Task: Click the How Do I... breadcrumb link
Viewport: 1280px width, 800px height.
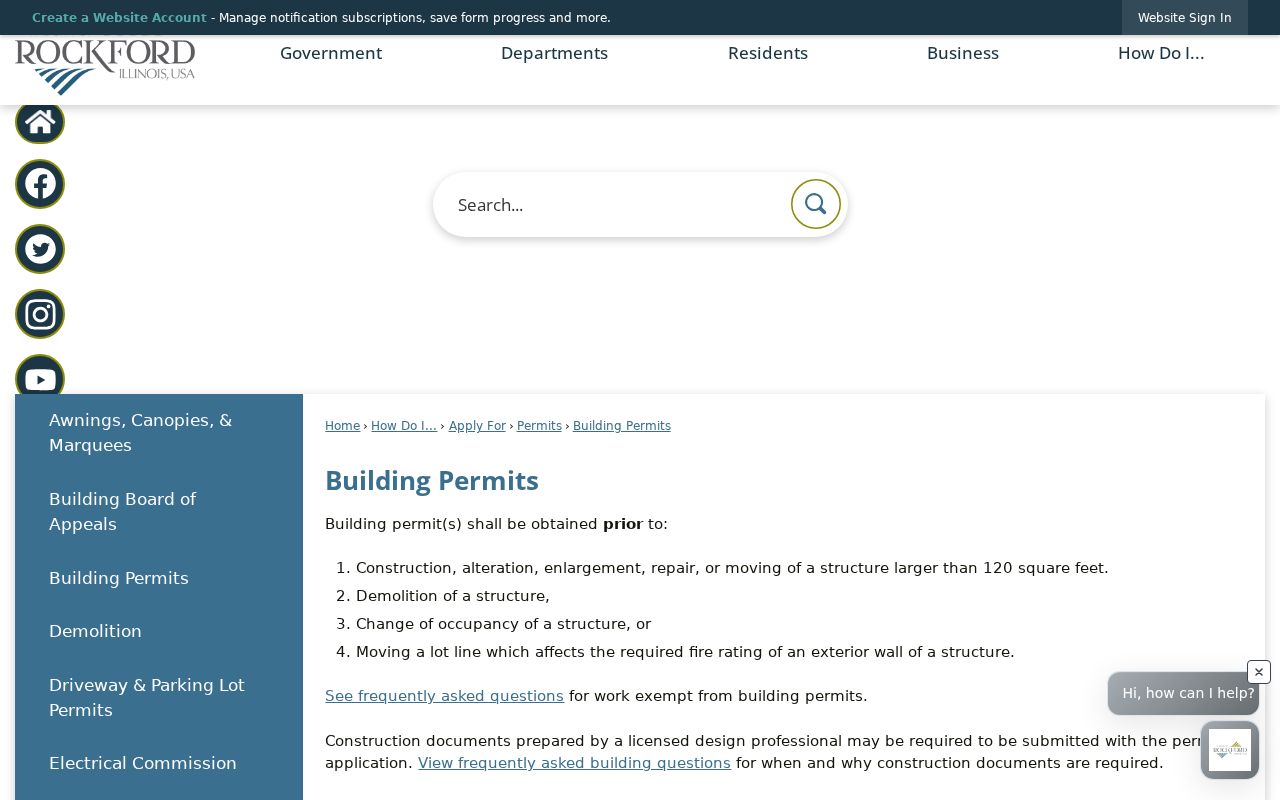Action: (x=404, y=426)
